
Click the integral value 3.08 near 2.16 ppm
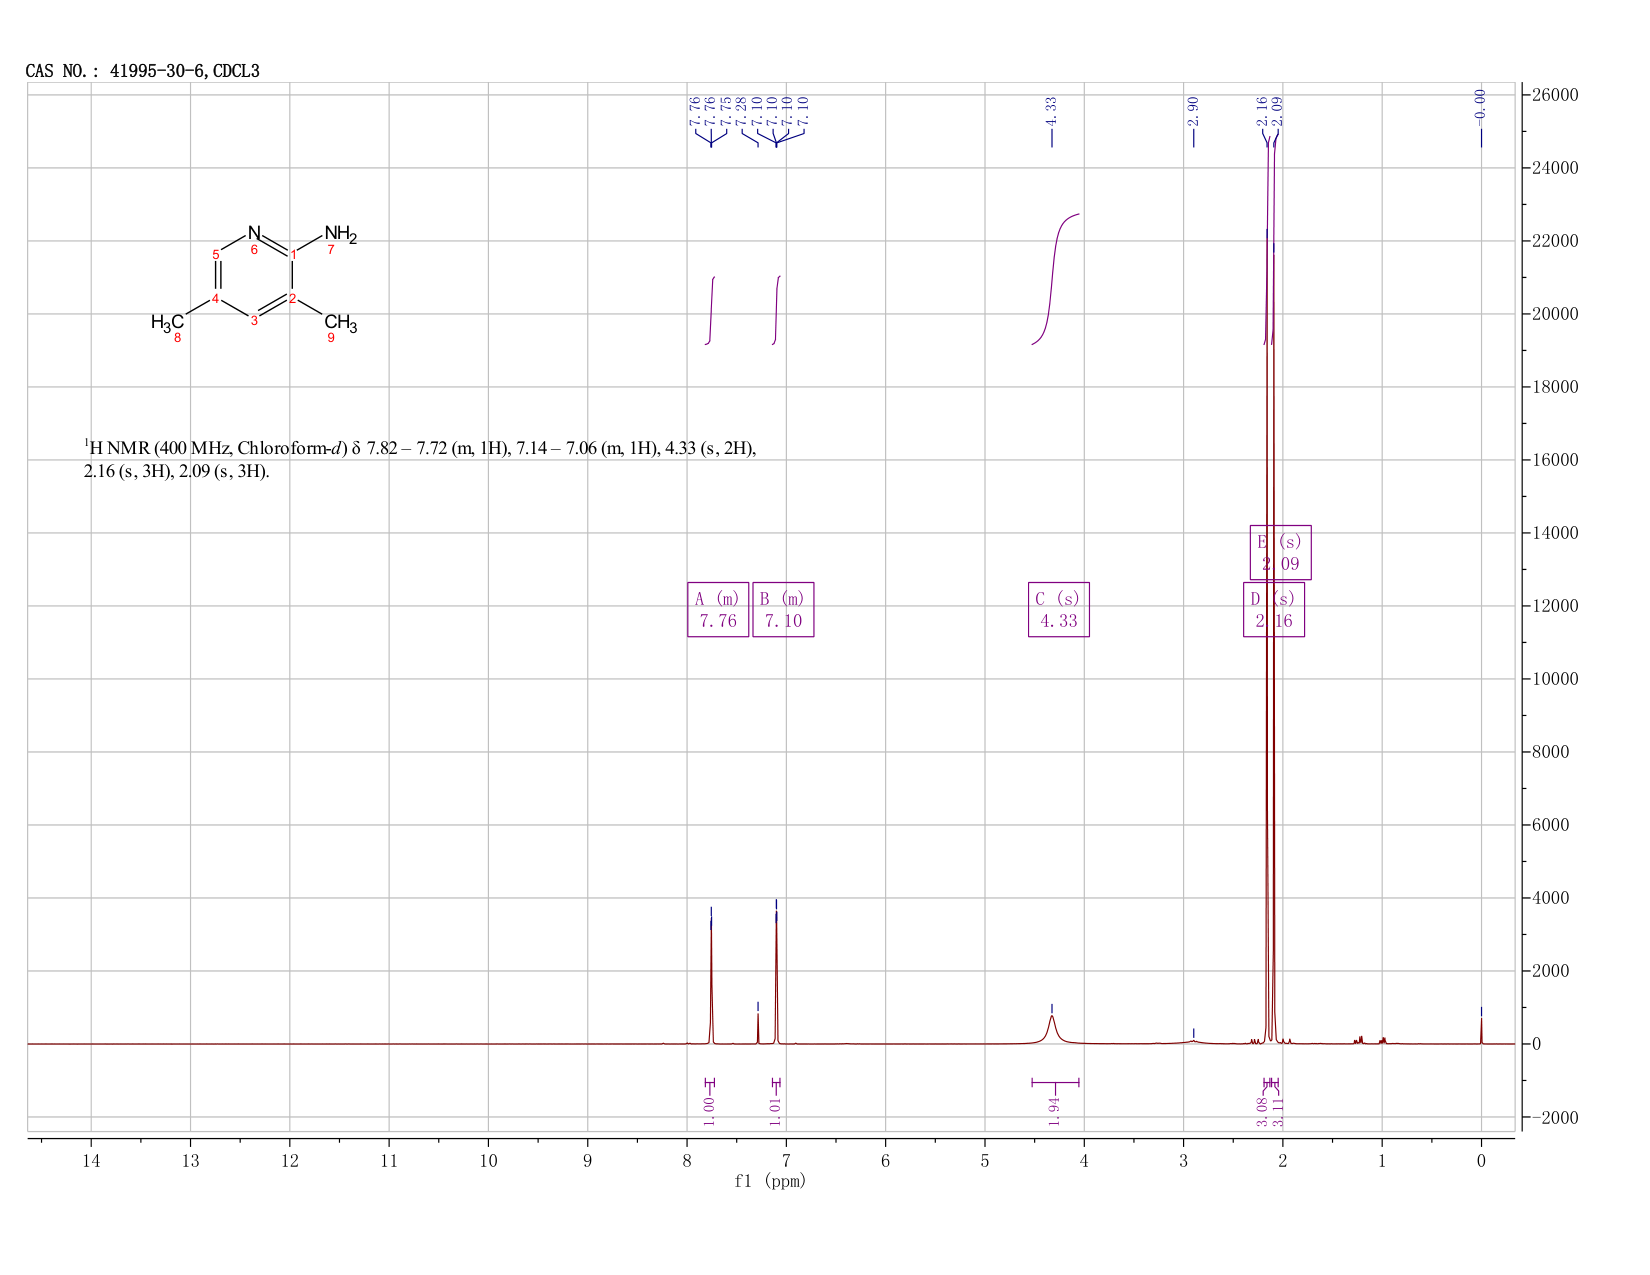(1263, 1112)
